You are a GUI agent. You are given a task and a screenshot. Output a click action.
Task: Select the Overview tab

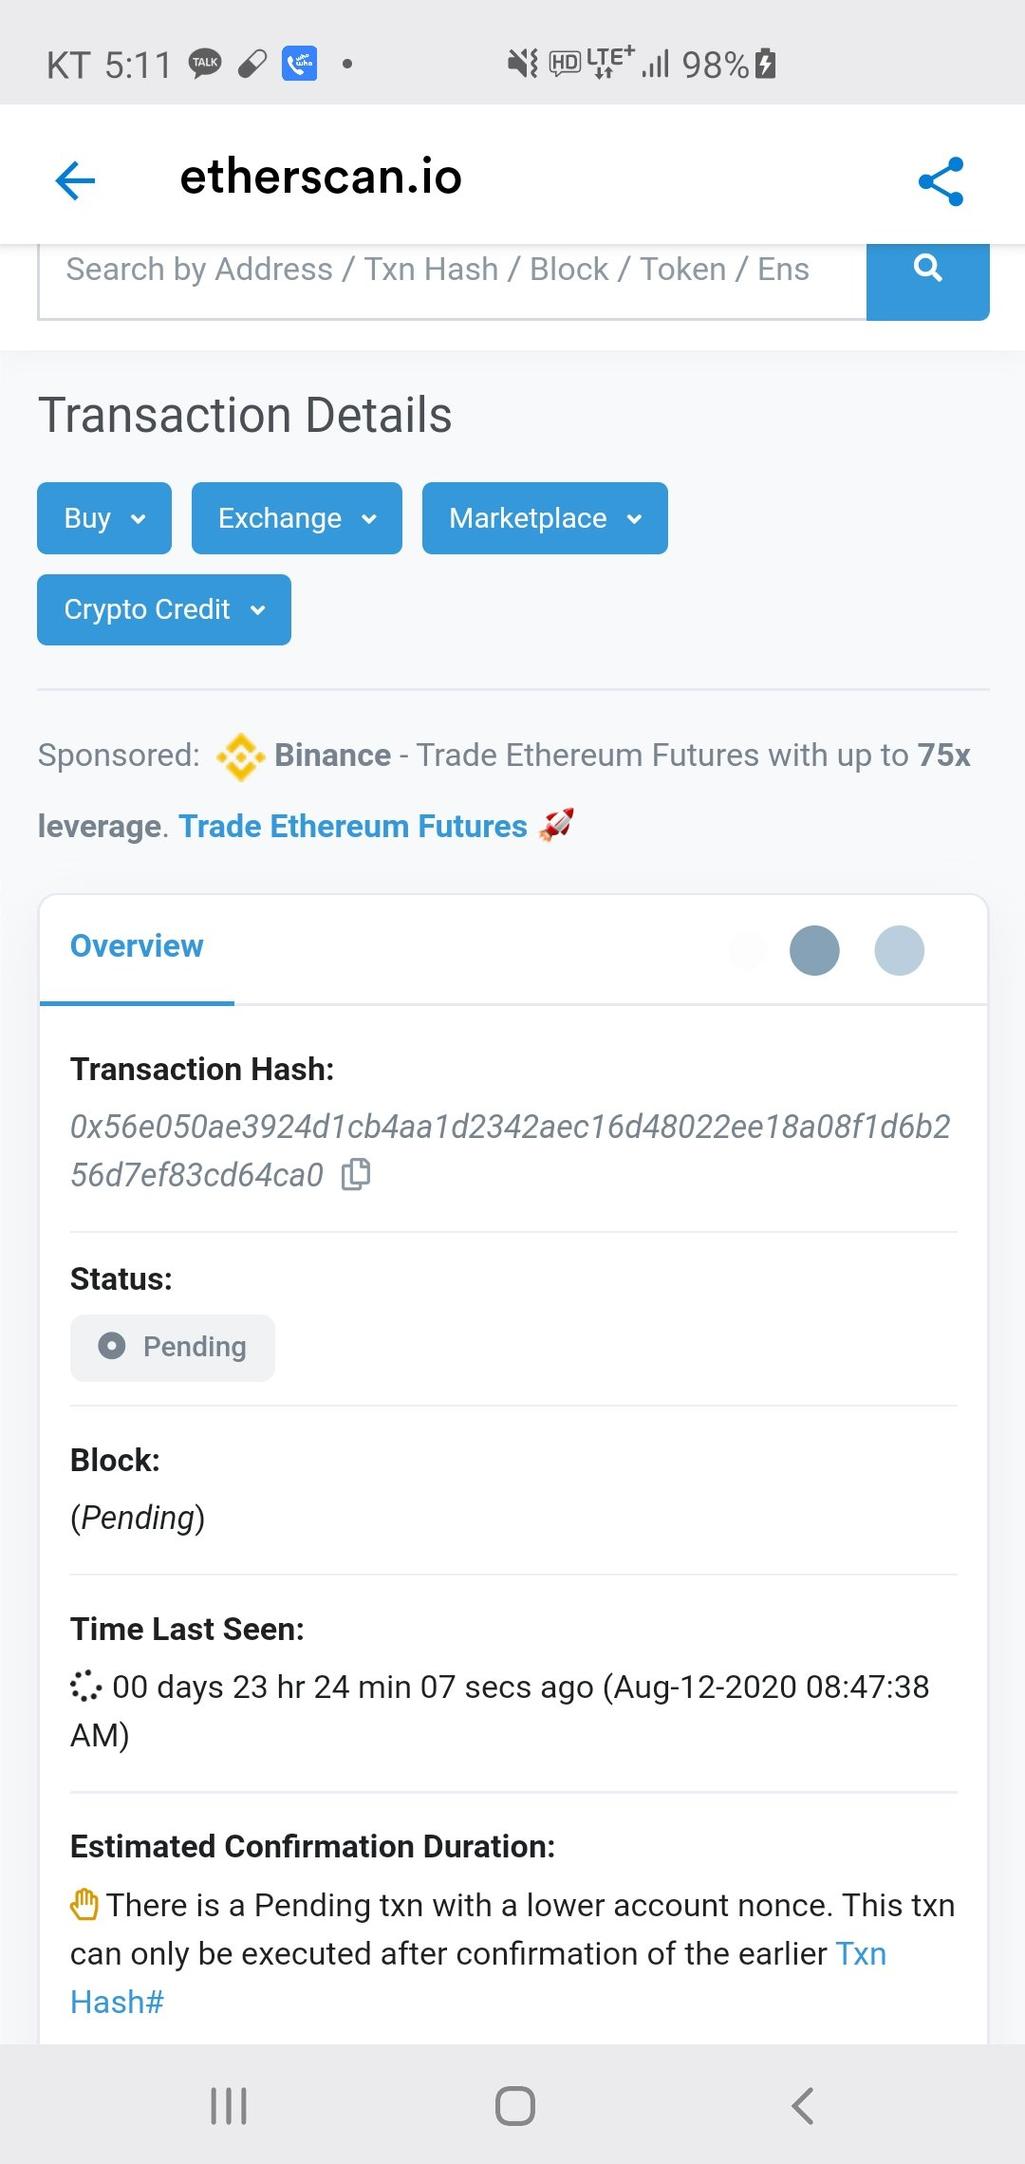[x=137, y=946]
